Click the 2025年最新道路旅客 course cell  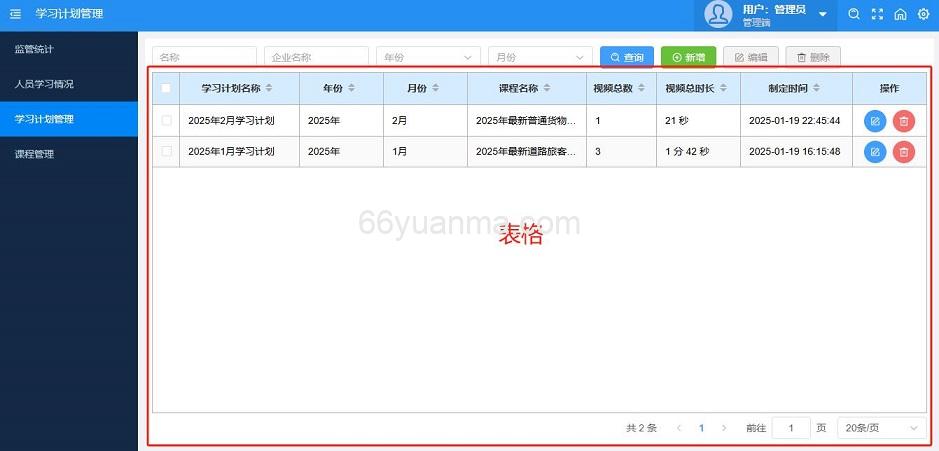[x=527, y=152]
